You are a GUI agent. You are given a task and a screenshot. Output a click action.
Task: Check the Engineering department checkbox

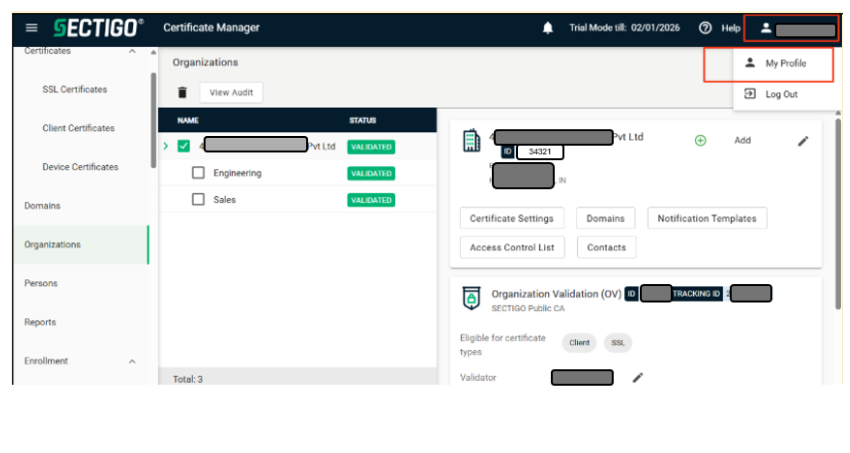click(198, 173)
